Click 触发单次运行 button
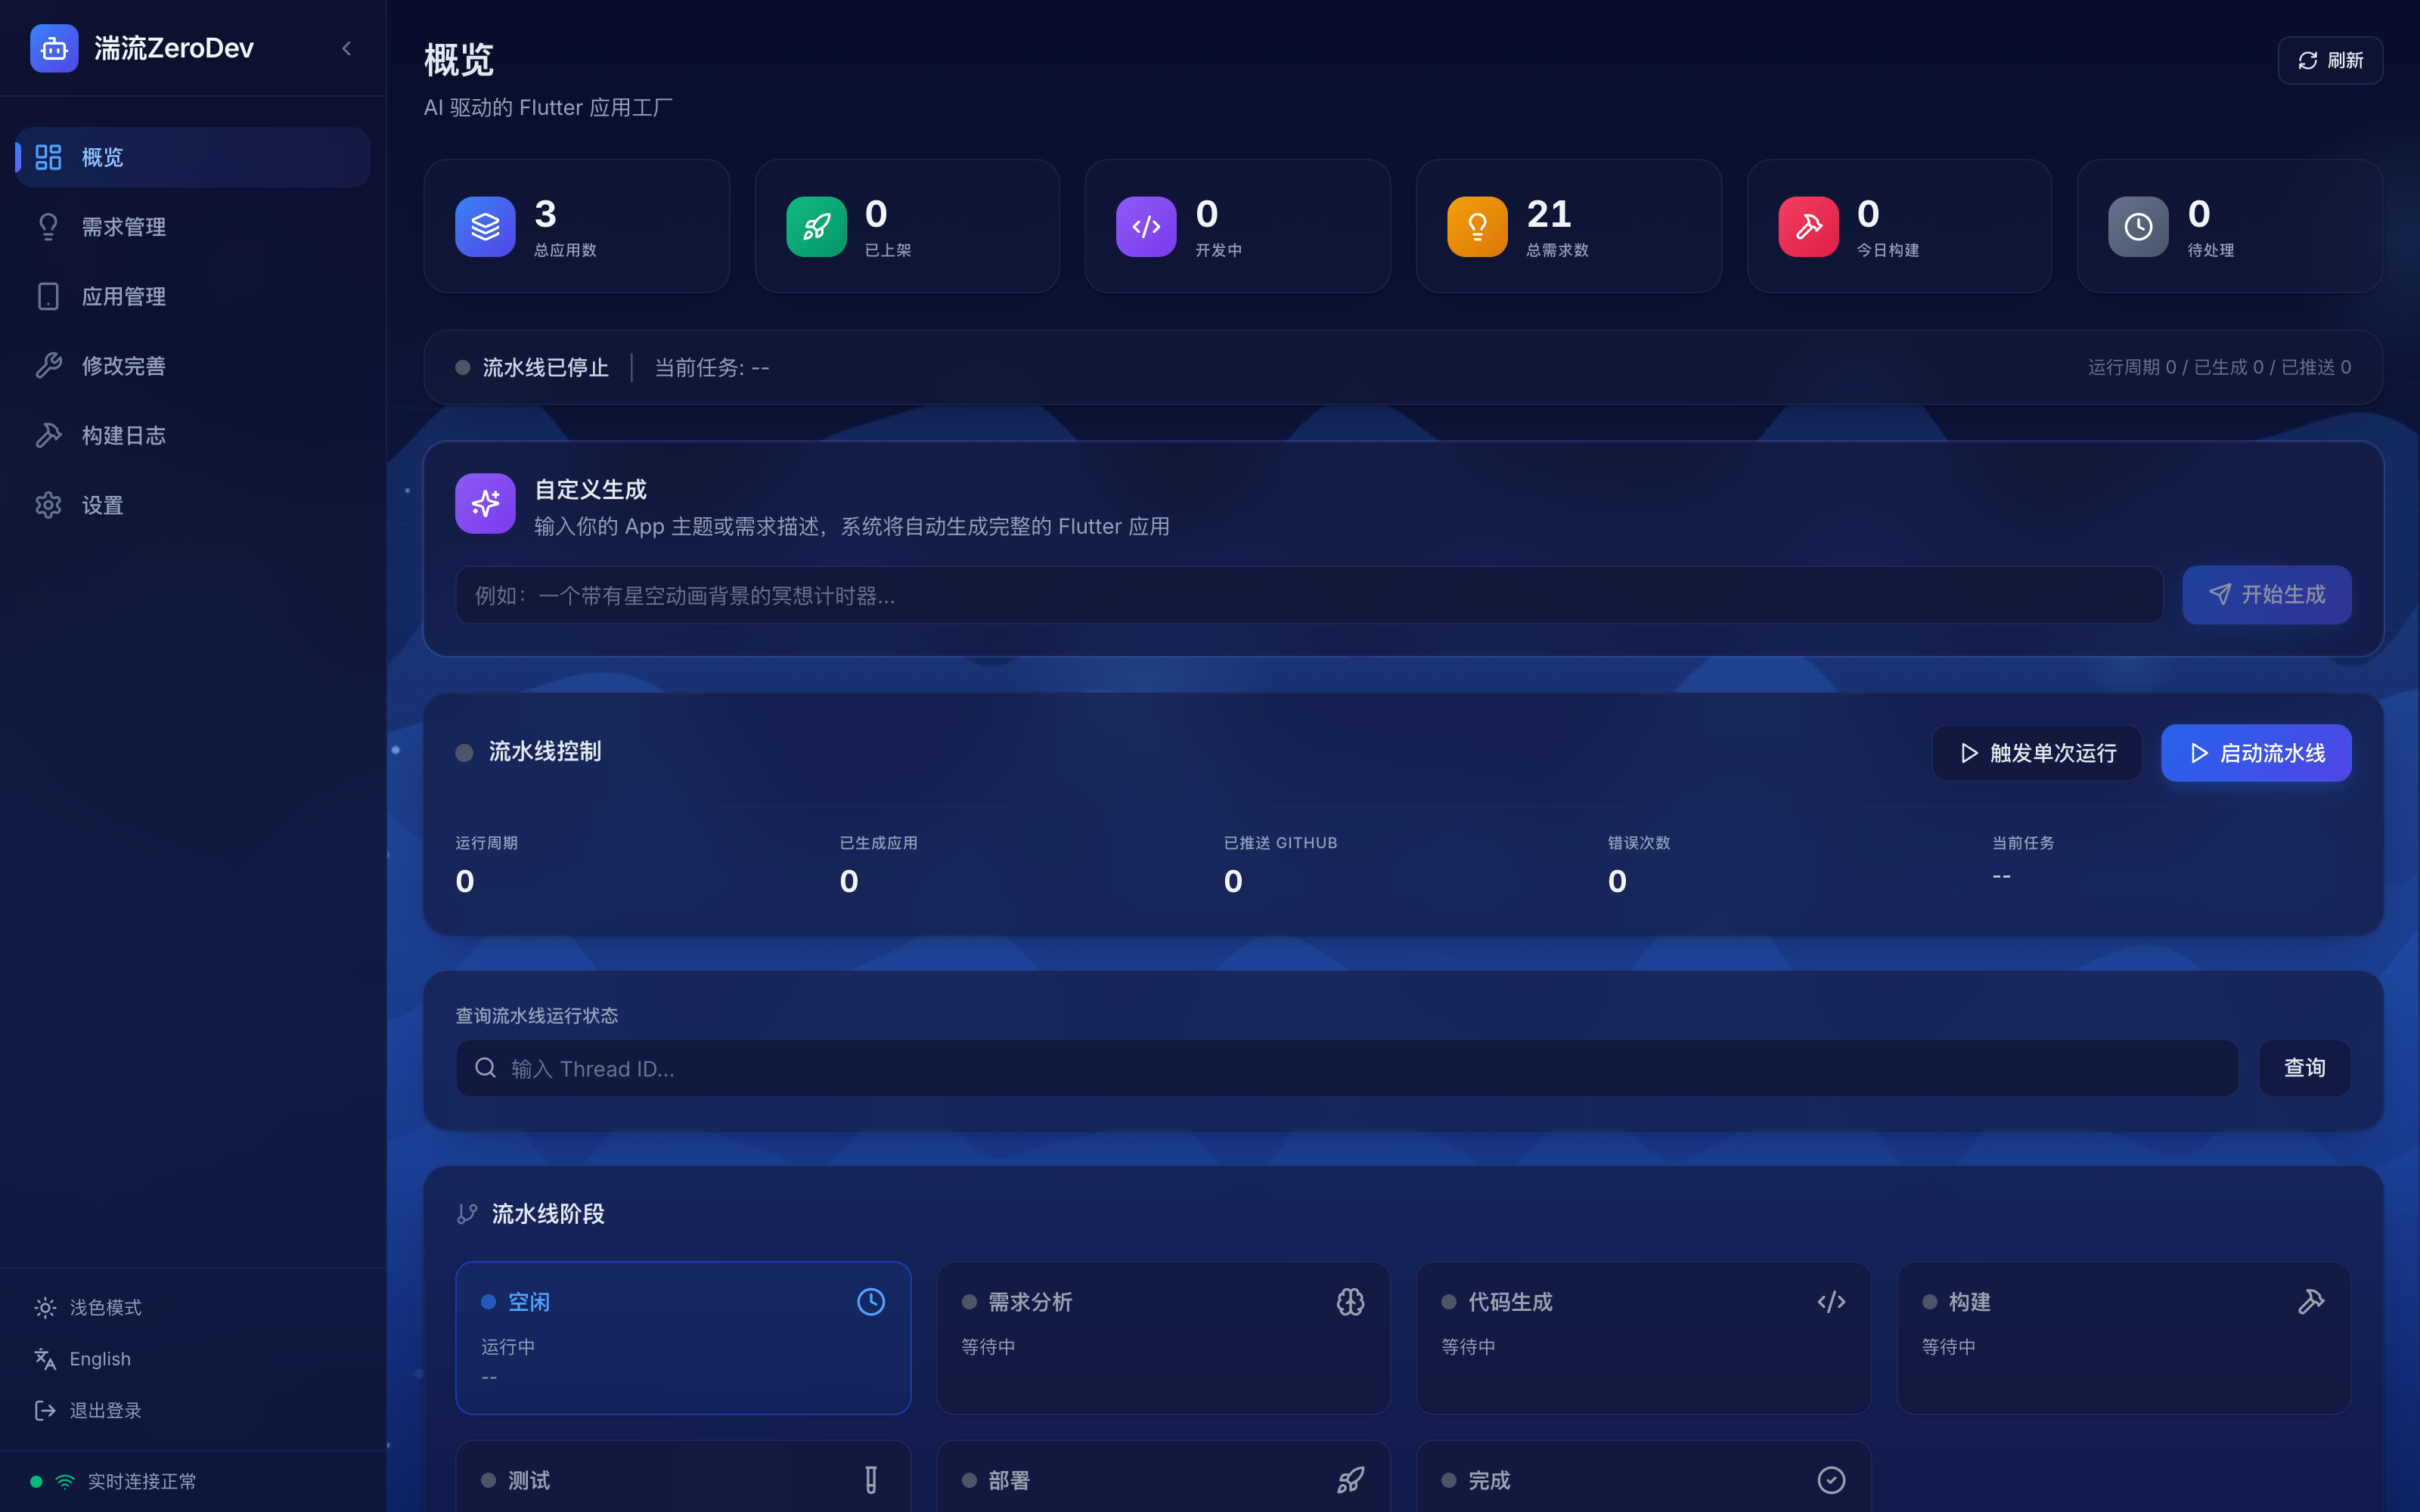The height and width of the screenshot is (1512, 2420). point(2037,753)
